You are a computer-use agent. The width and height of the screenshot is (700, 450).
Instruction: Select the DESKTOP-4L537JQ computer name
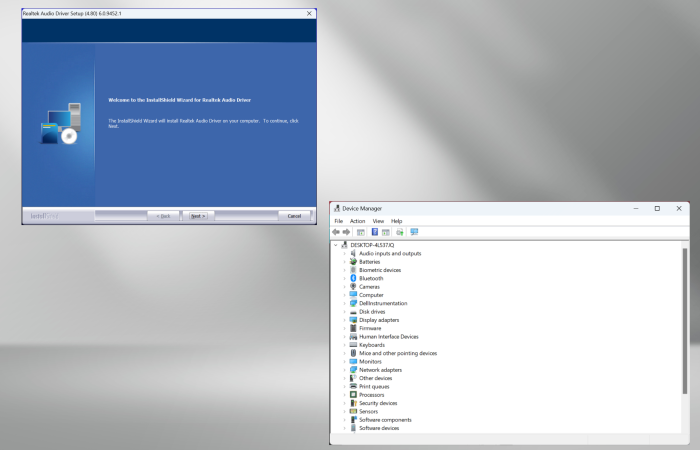coord(372,245)
